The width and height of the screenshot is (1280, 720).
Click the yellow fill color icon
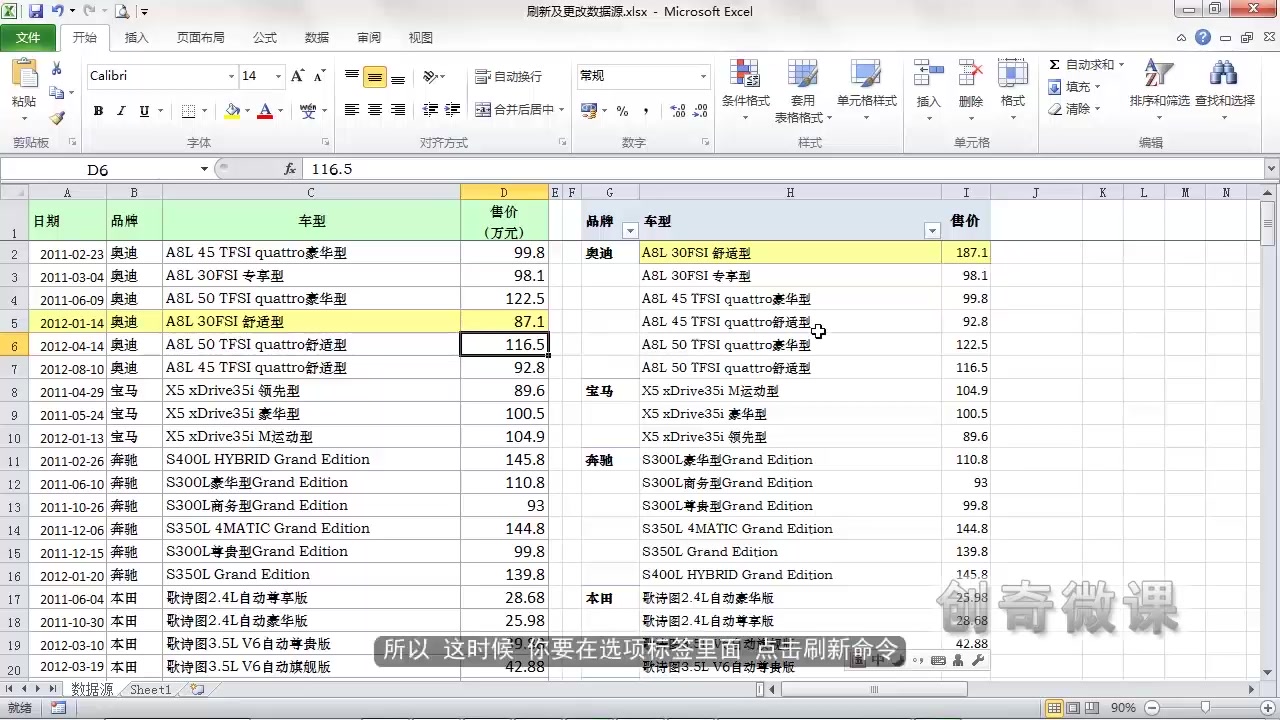click(x=232, y=110)
